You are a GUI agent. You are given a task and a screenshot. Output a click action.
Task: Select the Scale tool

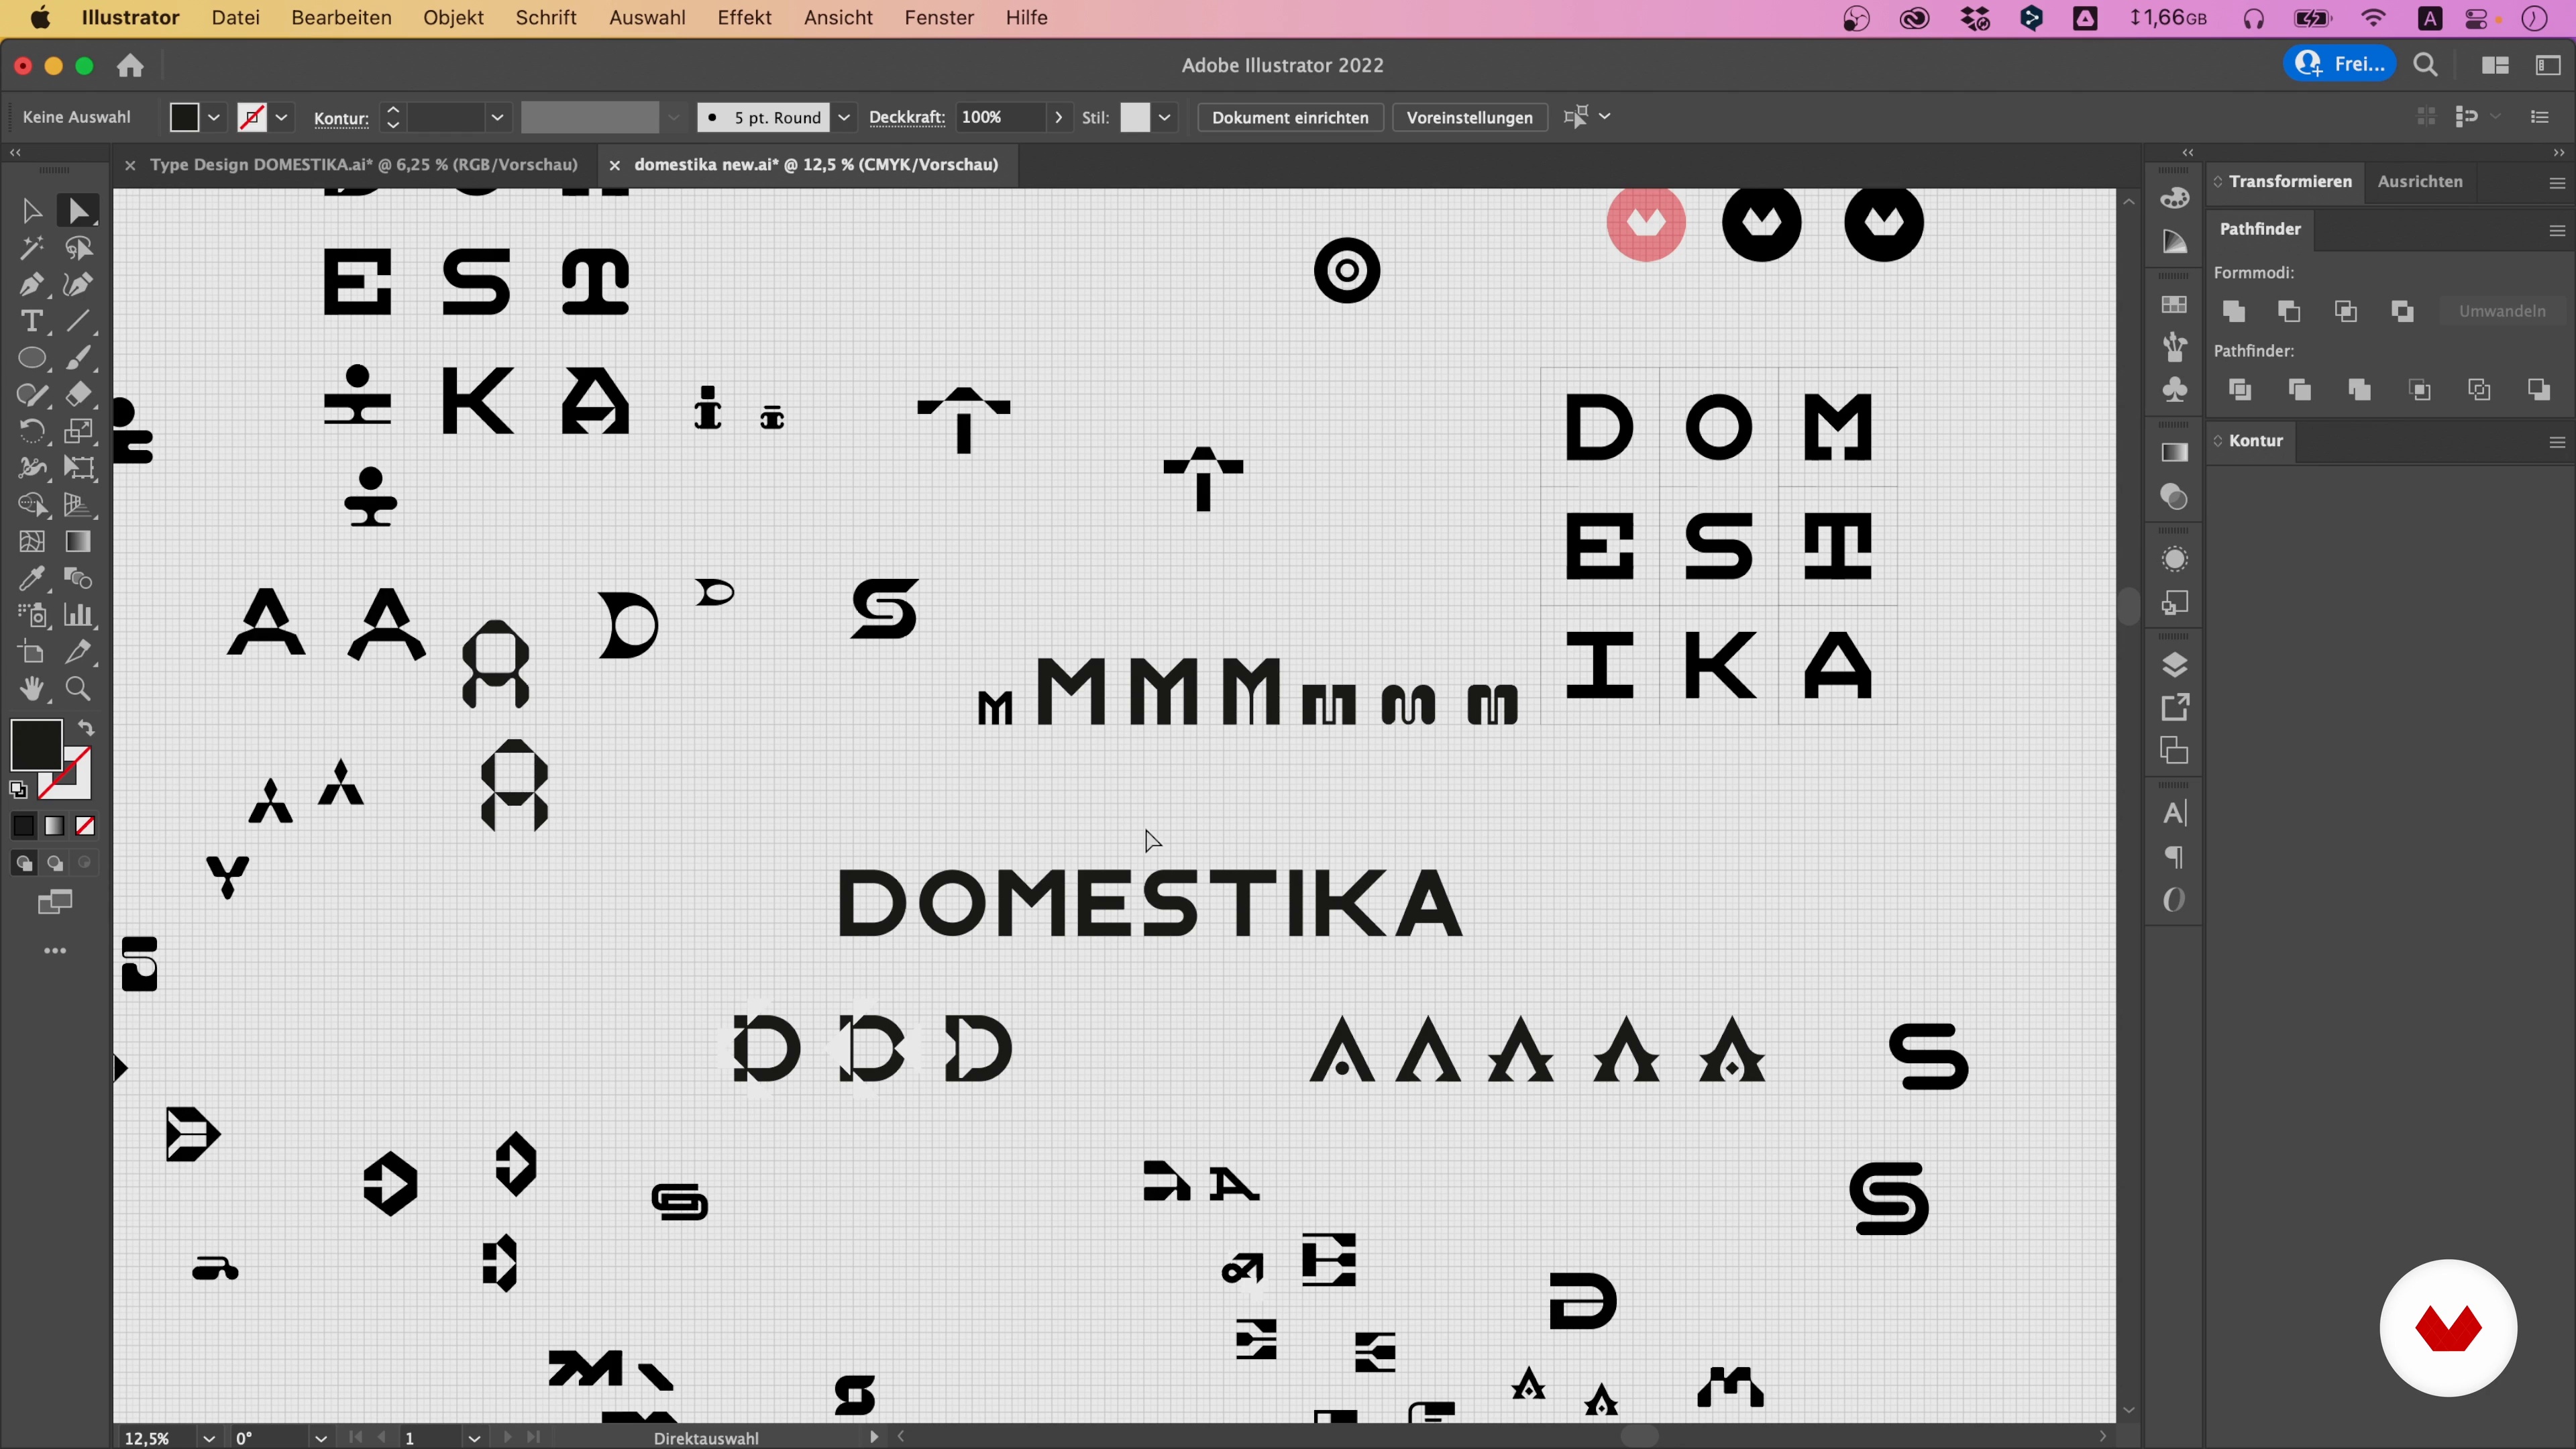point(78,432)
